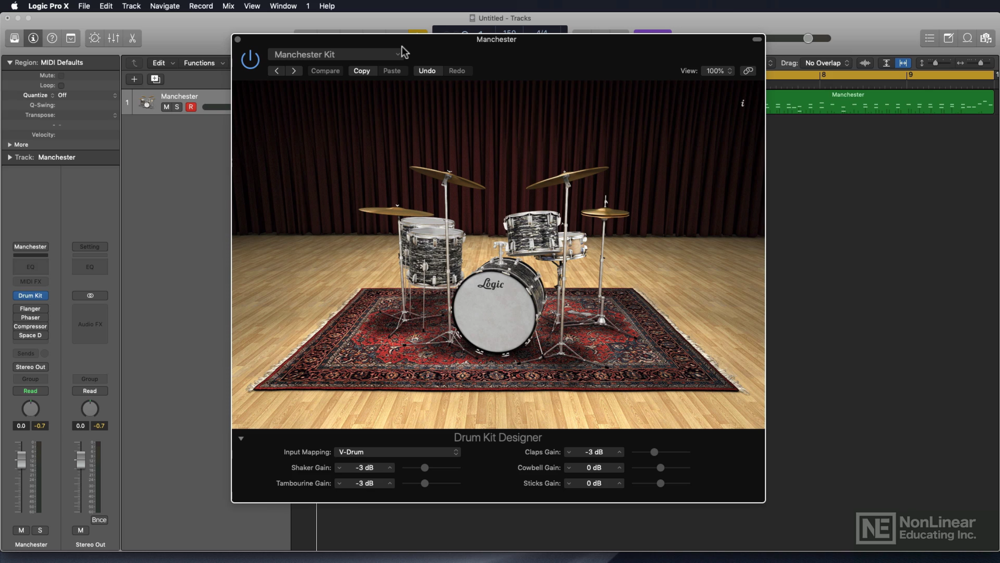Open the Input Mapping V-Drum dropdown
The height and width of the screenshot is (563, 1000).
[x=397, y=452]
